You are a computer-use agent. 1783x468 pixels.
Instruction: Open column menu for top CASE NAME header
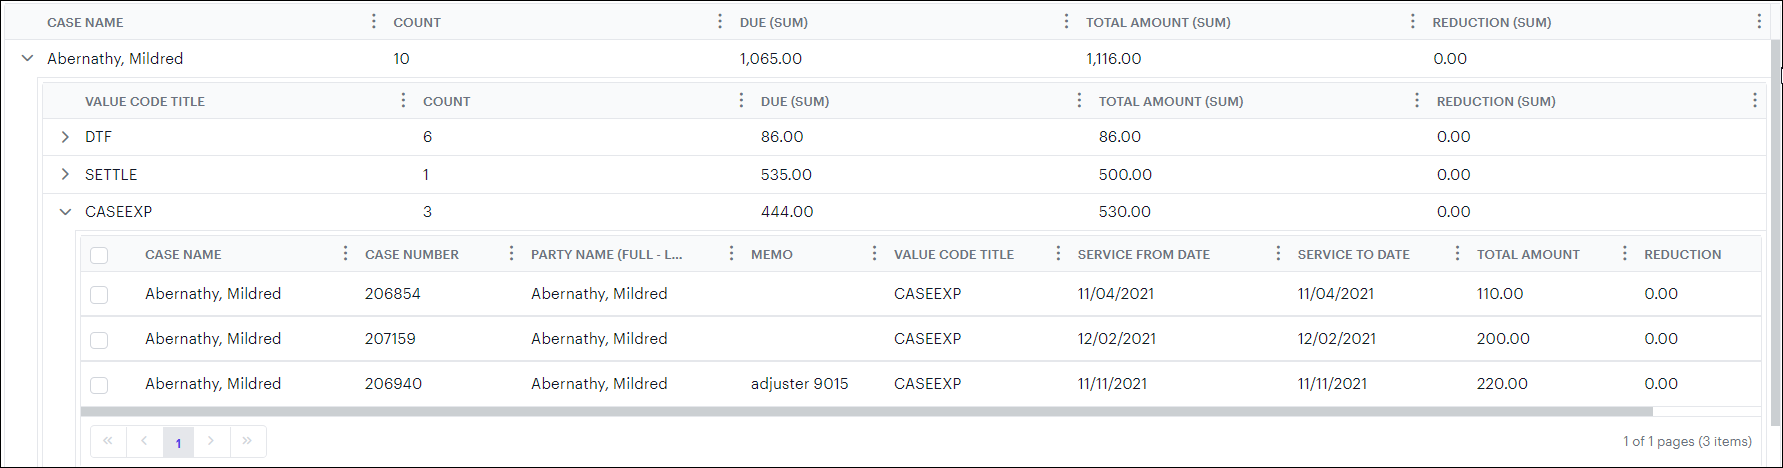click(x=374, y=21)
